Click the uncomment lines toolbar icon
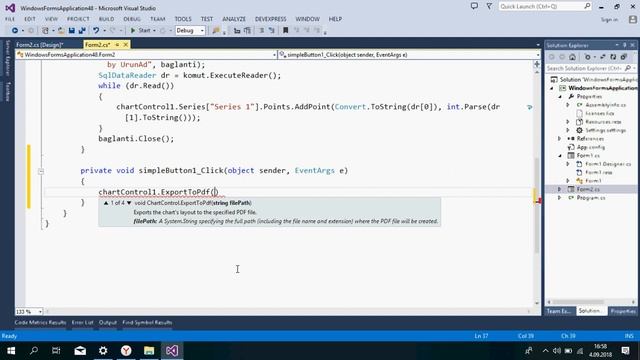Image resolution: width=640 pixels, height=360 pixels. [x=271, y=31]
